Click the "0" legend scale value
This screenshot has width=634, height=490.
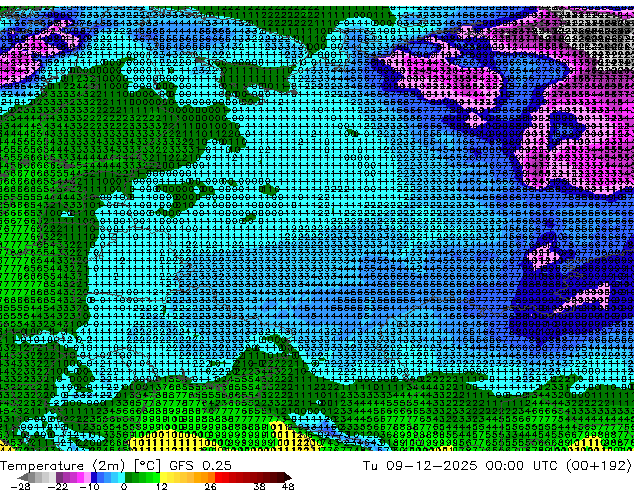(124, 486)
